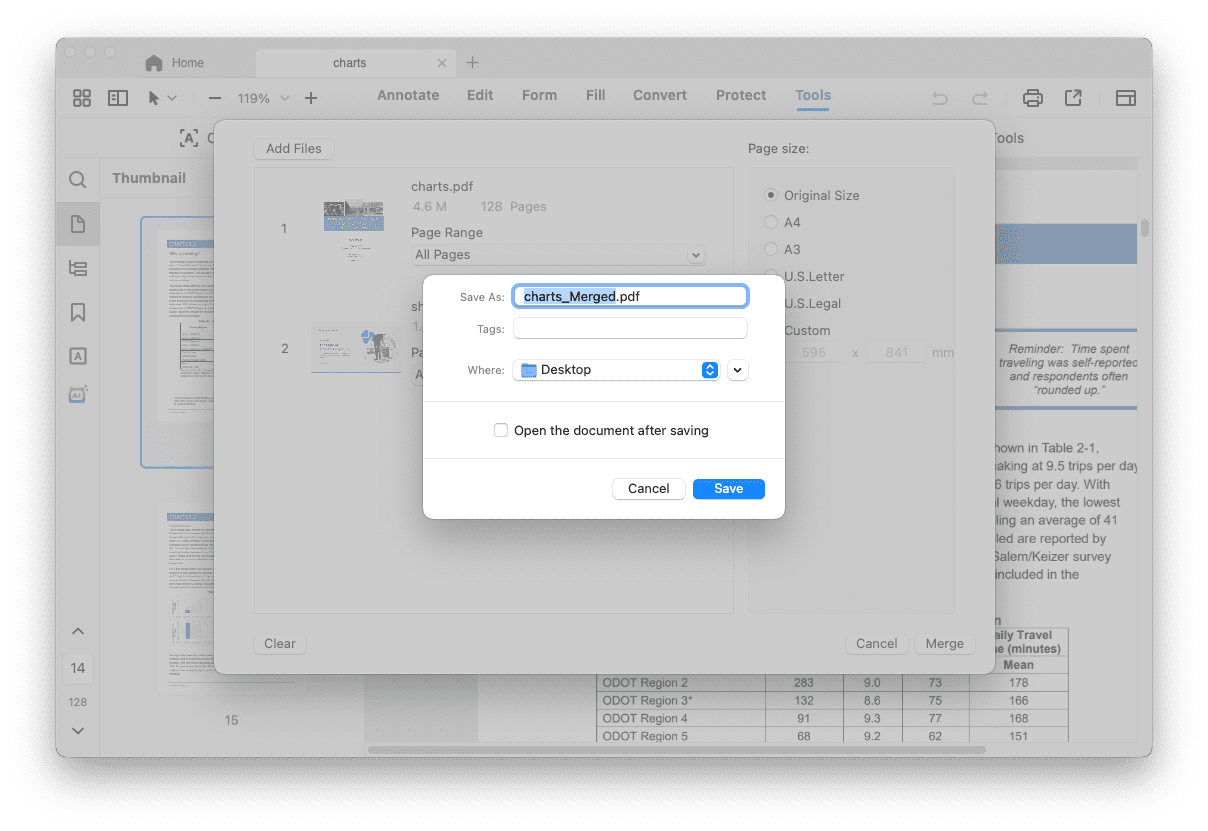Expand the save dialog with the chevron
Screen dimensions: 1208x831
[737, 369]
